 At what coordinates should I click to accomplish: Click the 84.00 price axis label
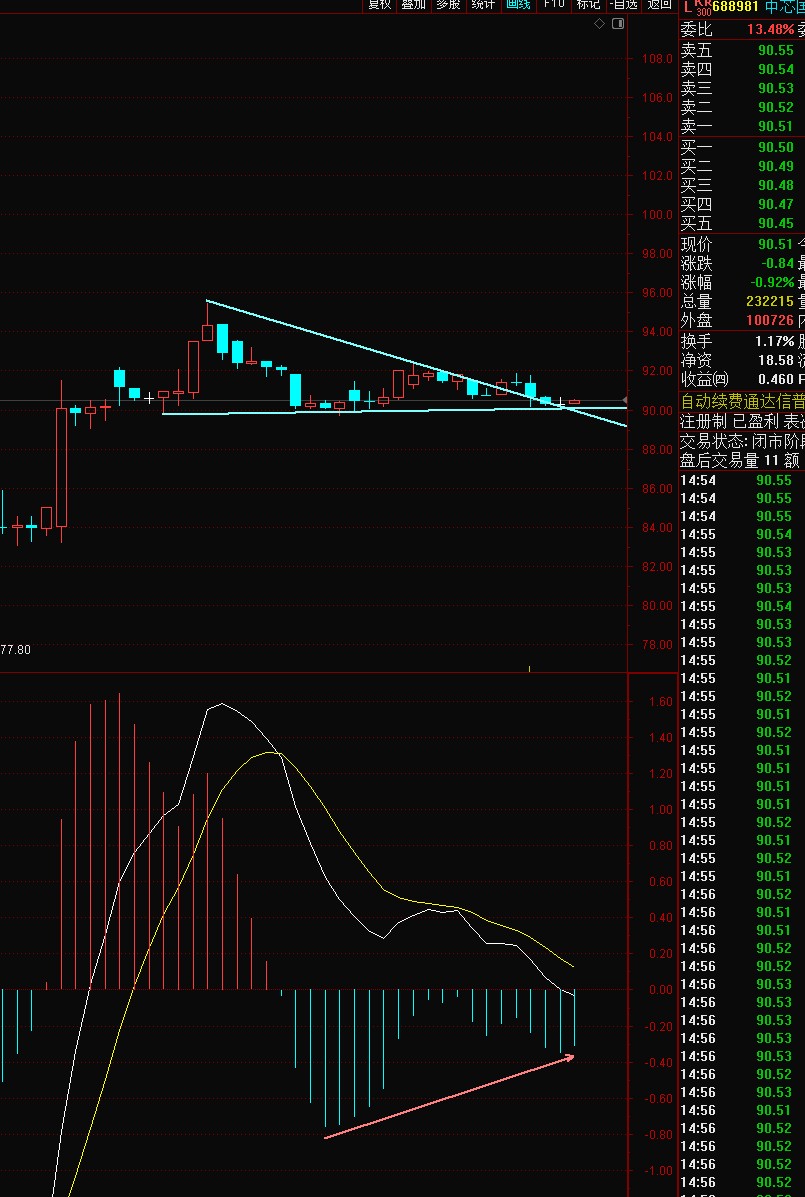click(x=657, y=528)
